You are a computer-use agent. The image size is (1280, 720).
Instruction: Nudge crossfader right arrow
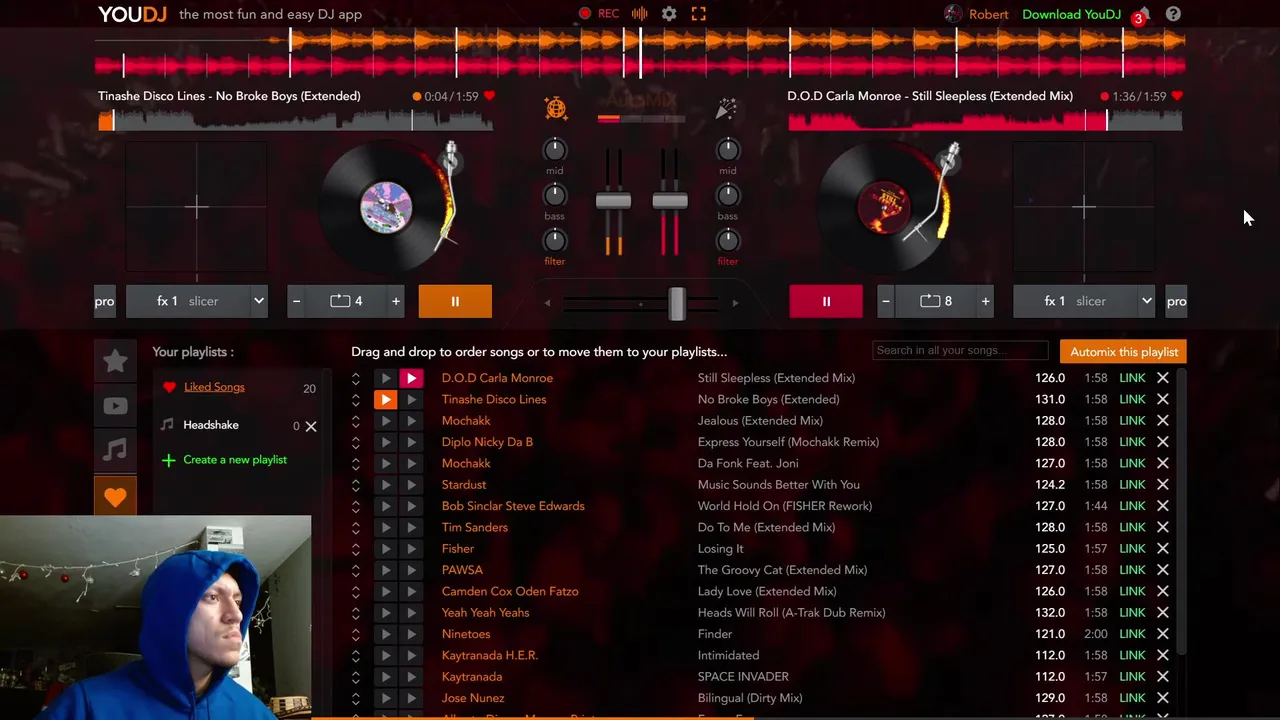[x=735, y=303]
